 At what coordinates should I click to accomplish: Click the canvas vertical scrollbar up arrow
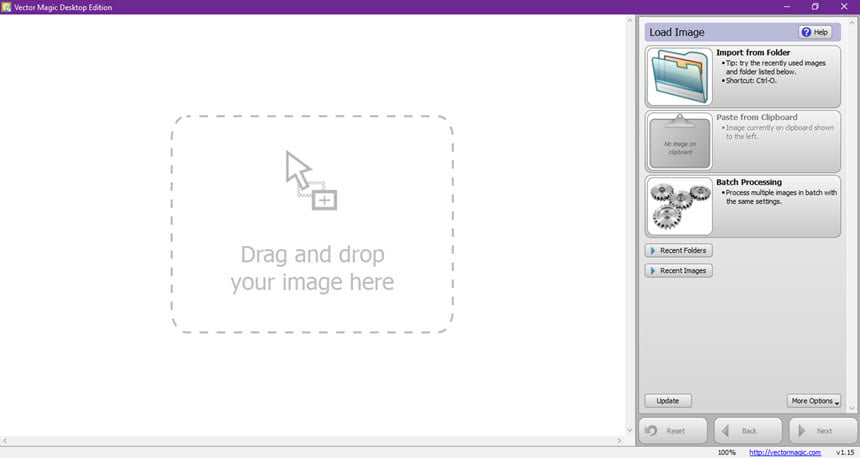click(x=630, y=20)
